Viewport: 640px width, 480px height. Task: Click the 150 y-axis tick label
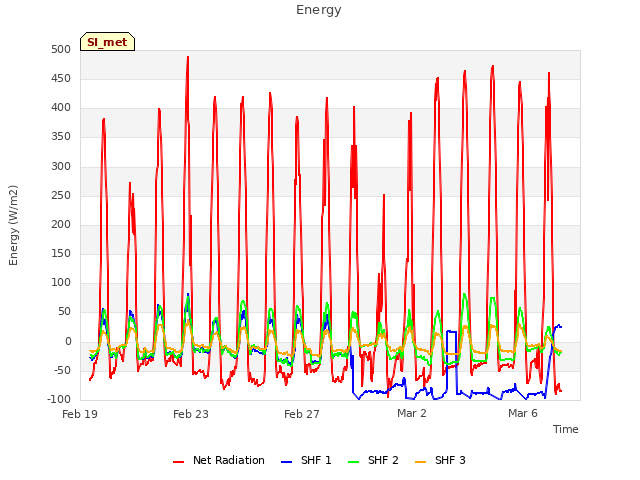tap(61, 253)
